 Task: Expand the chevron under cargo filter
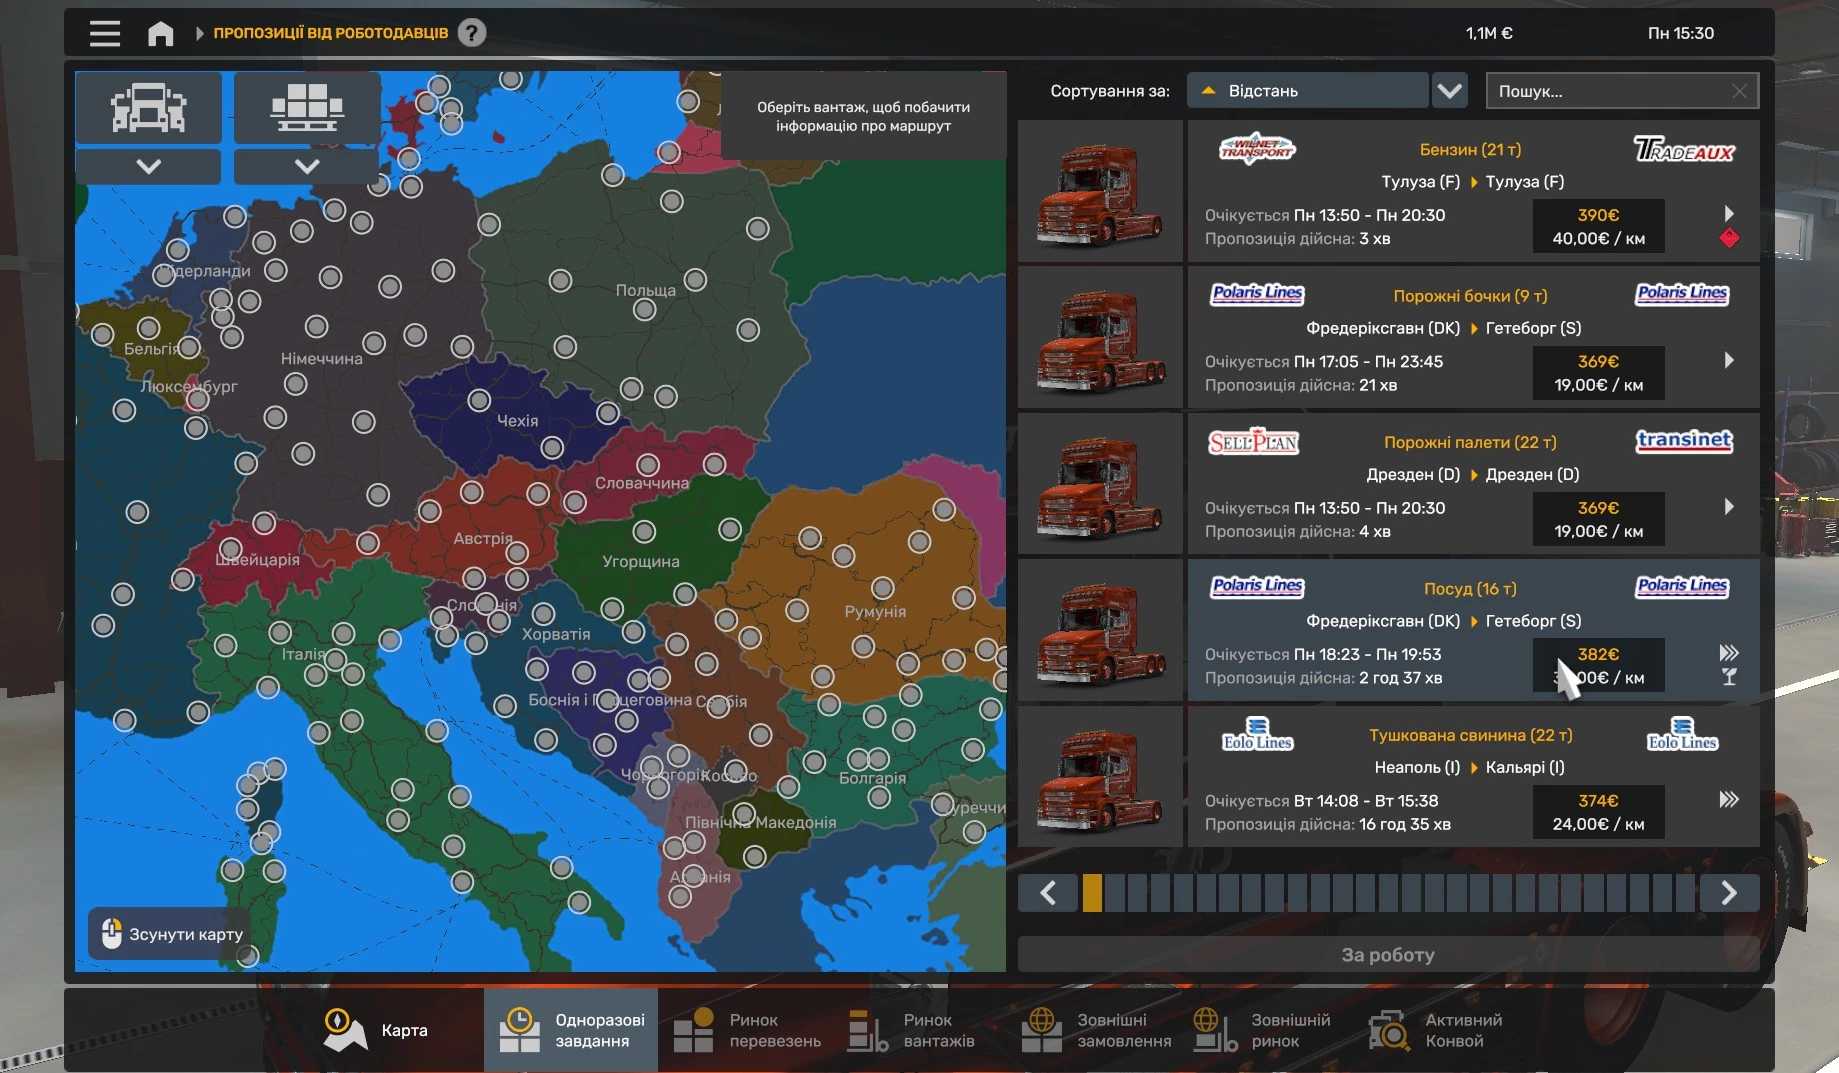pos(307,166)
